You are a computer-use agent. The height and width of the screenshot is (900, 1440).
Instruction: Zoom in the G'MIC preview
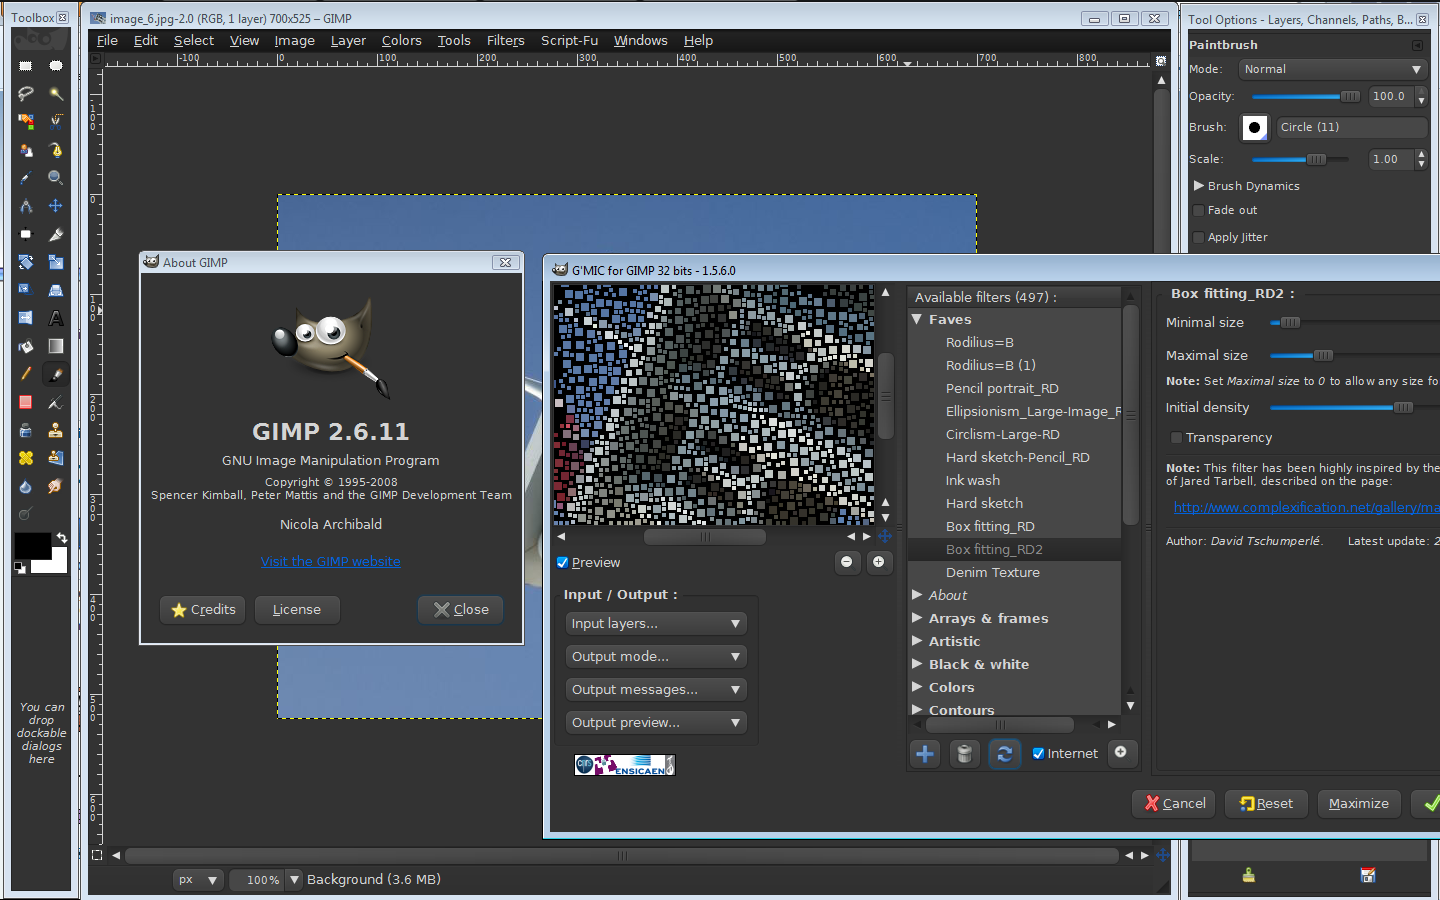(878, 562)
